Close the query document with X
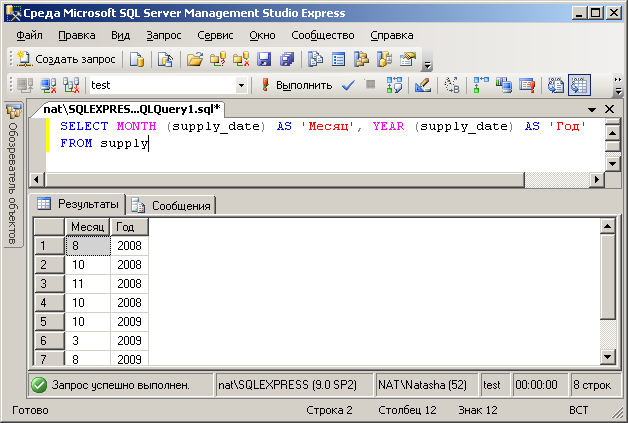 (610, 109)
